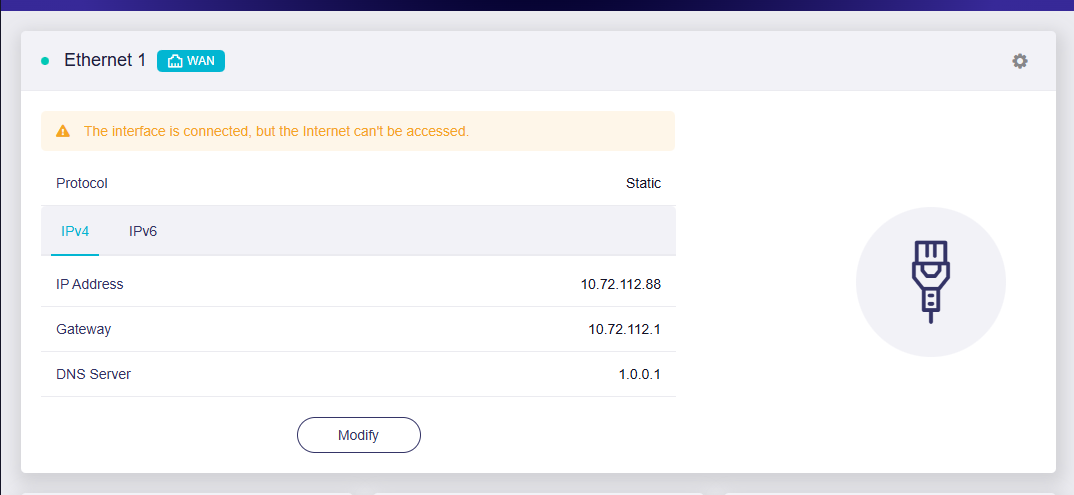The image size is (1074, 495).
Task: Click the WAN text in badge
Action: (201, 61)
